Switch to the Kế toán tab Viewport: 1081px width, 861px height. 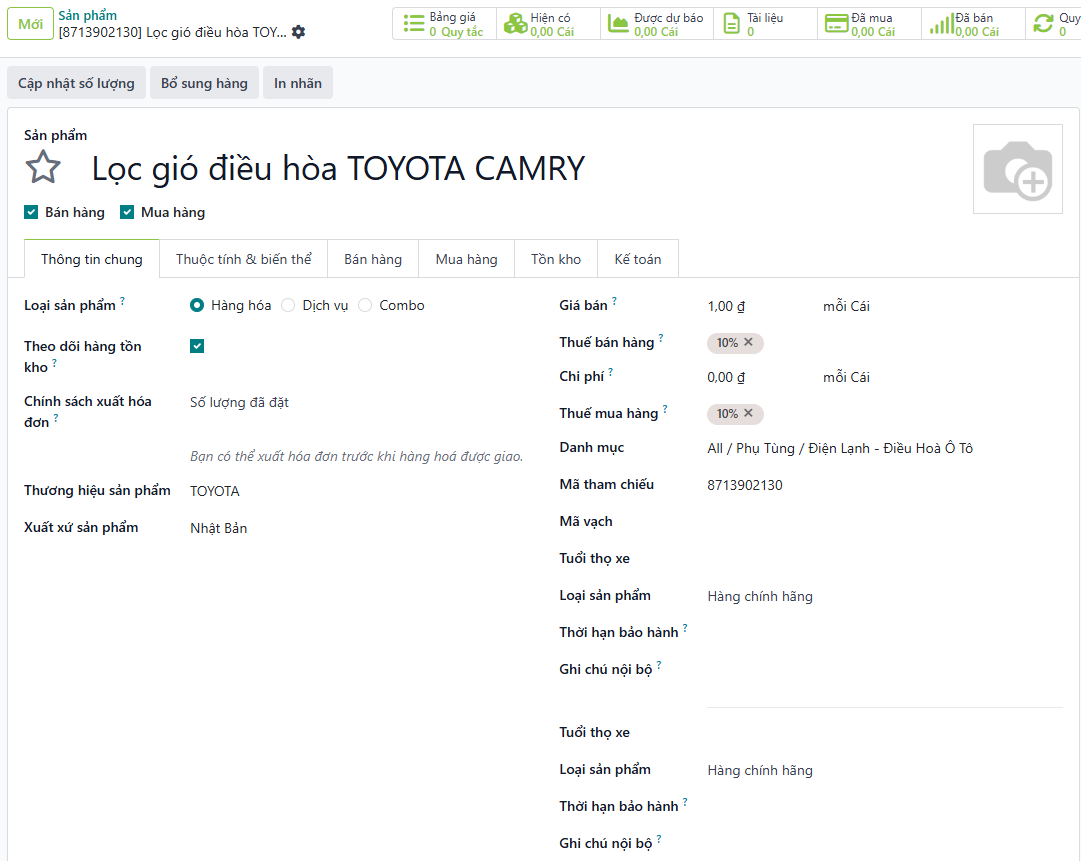pyautogui.click(x=637, y=259)
